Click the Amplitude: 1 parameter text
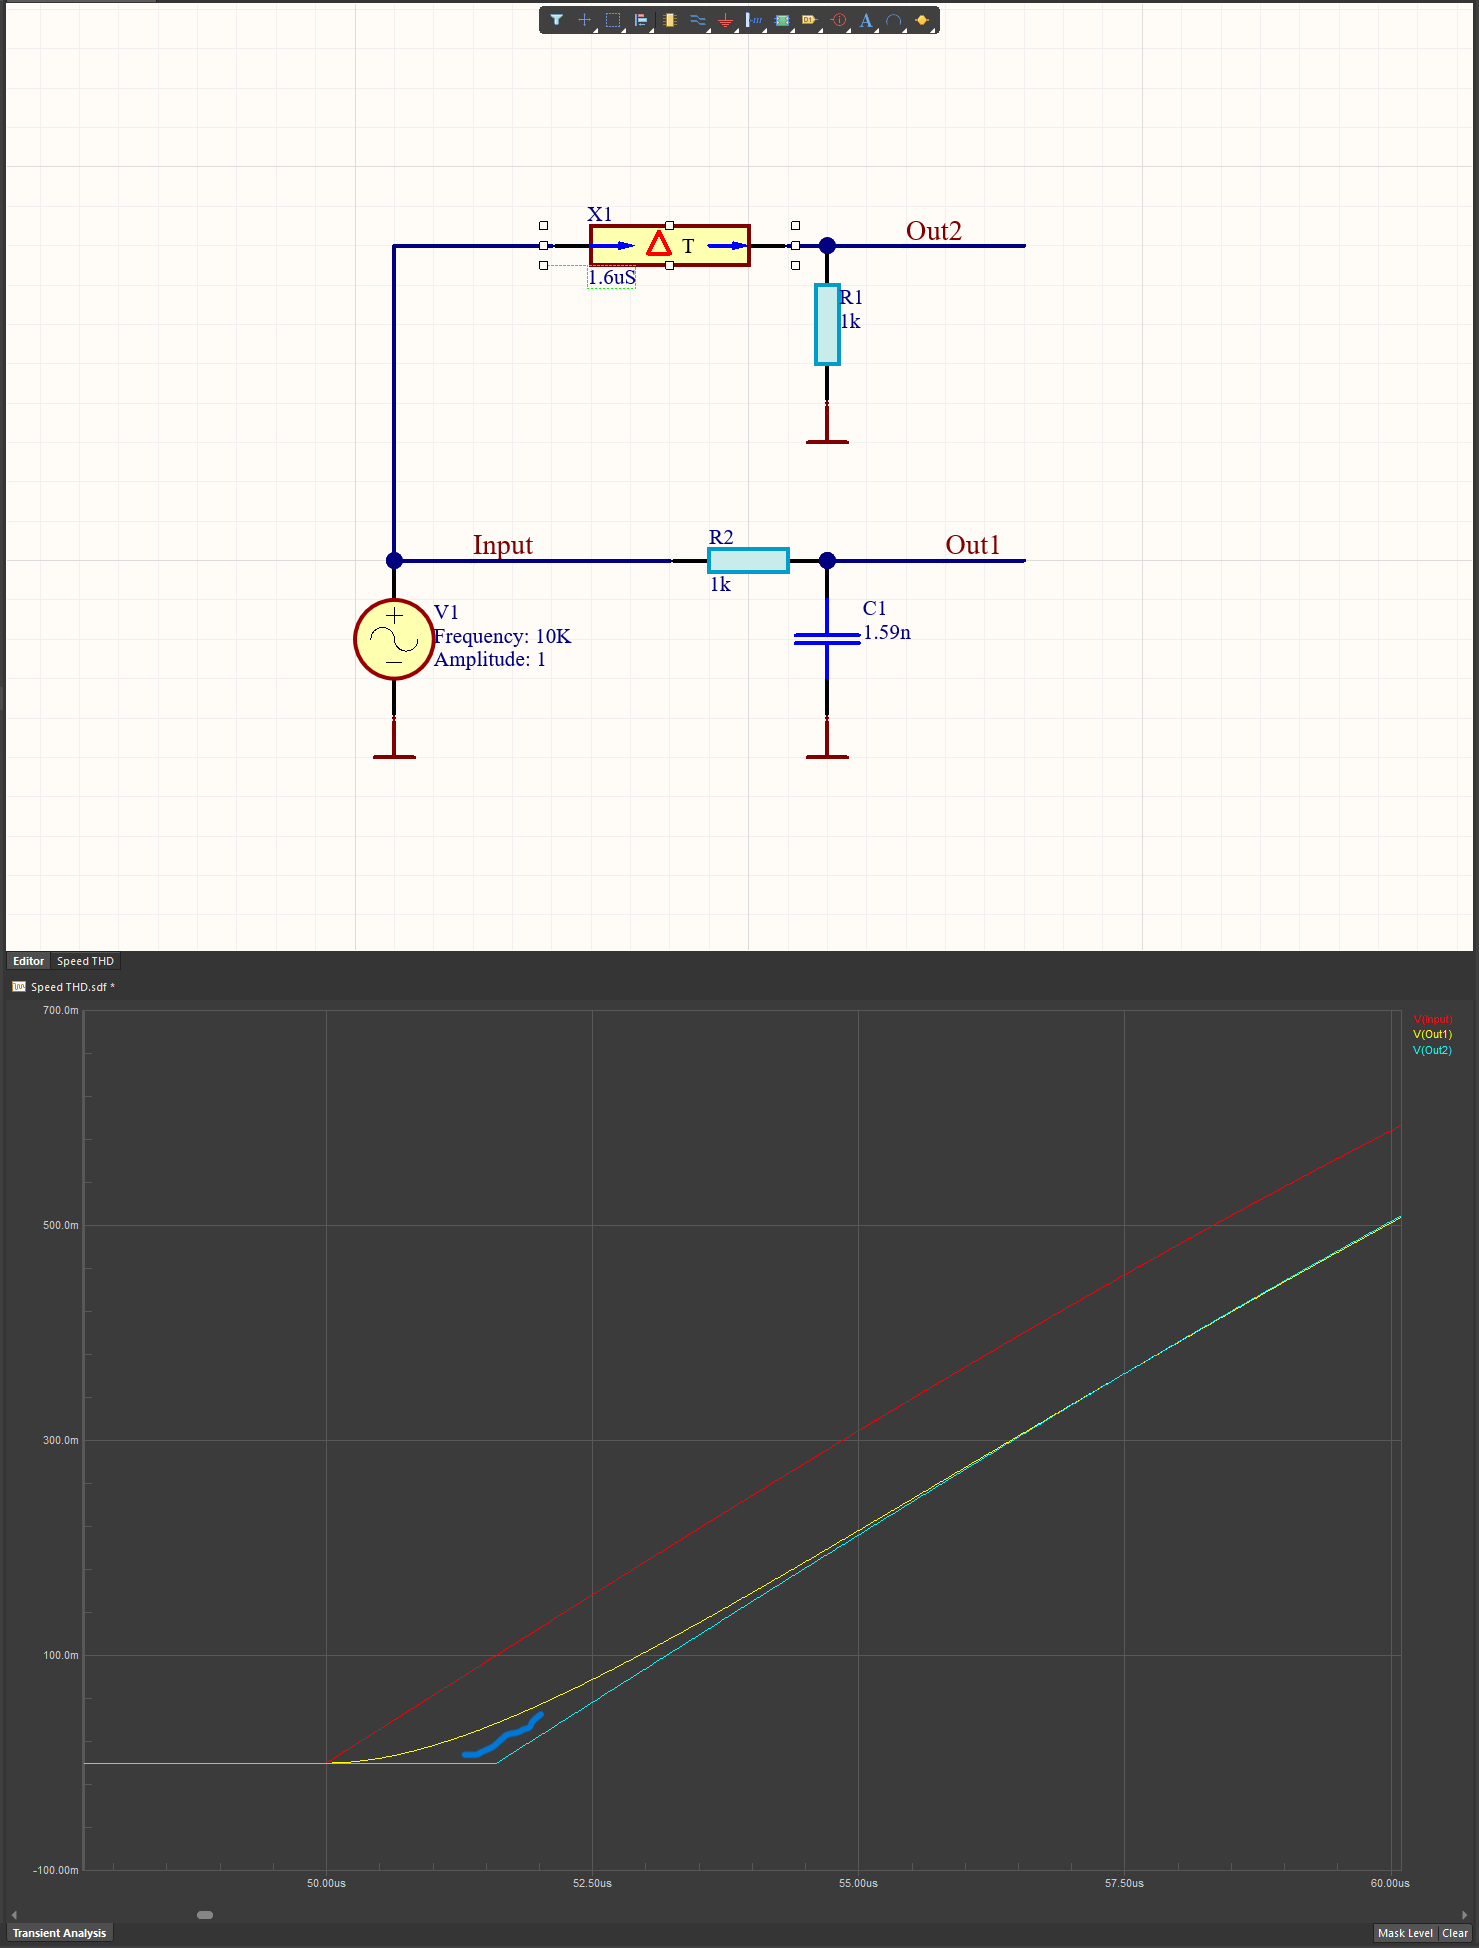Screen dimensions: 1479x1948 (490, 659)
